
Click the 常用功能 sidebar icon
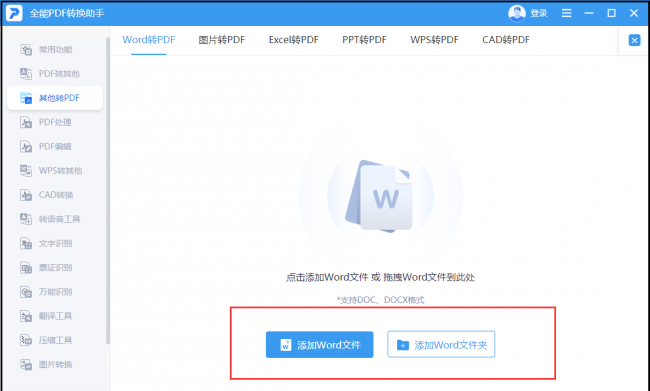pos(26,50)
